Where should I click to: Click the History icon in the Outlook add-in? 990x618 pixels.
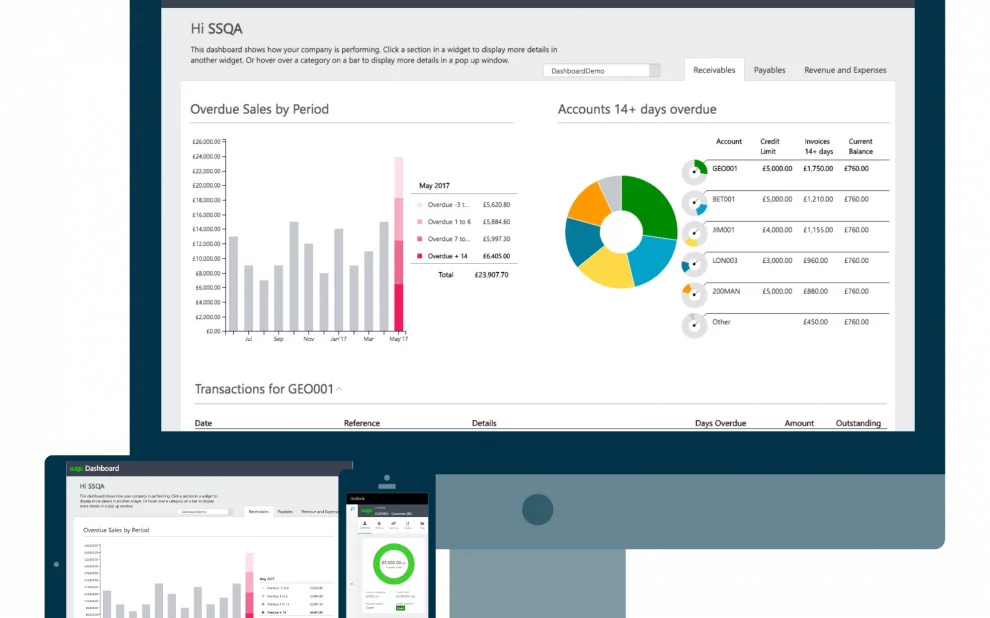click(379, 524)
